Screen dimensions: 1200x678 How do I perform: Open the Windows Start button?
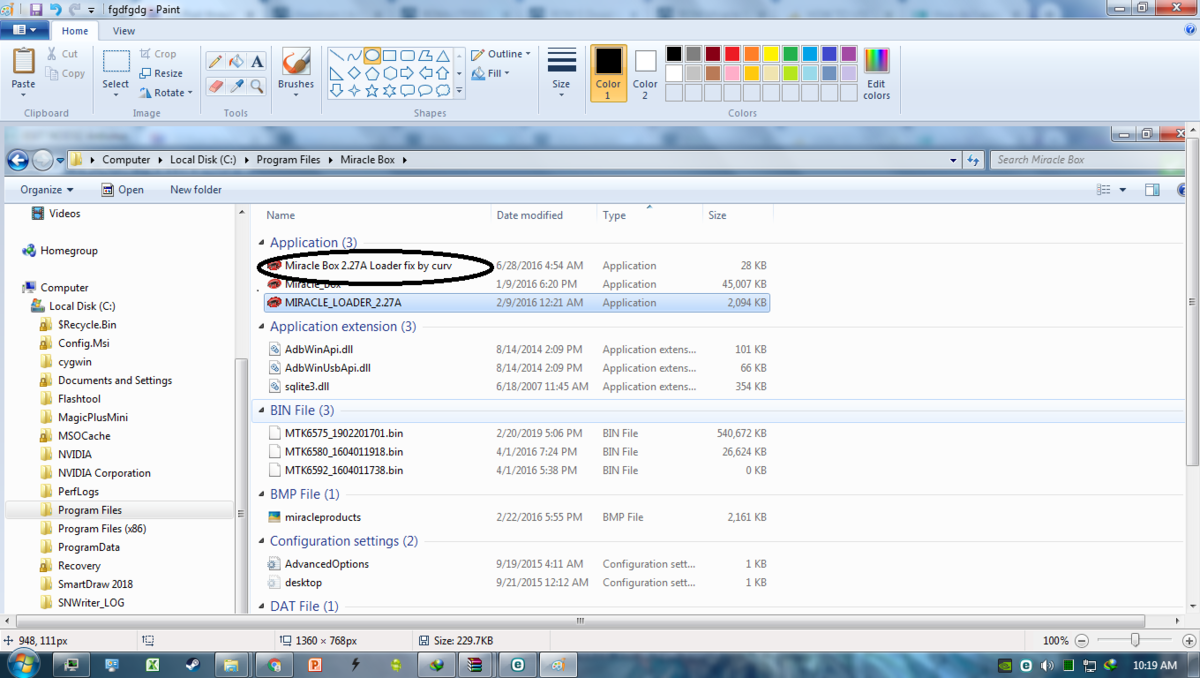point(23,664)
